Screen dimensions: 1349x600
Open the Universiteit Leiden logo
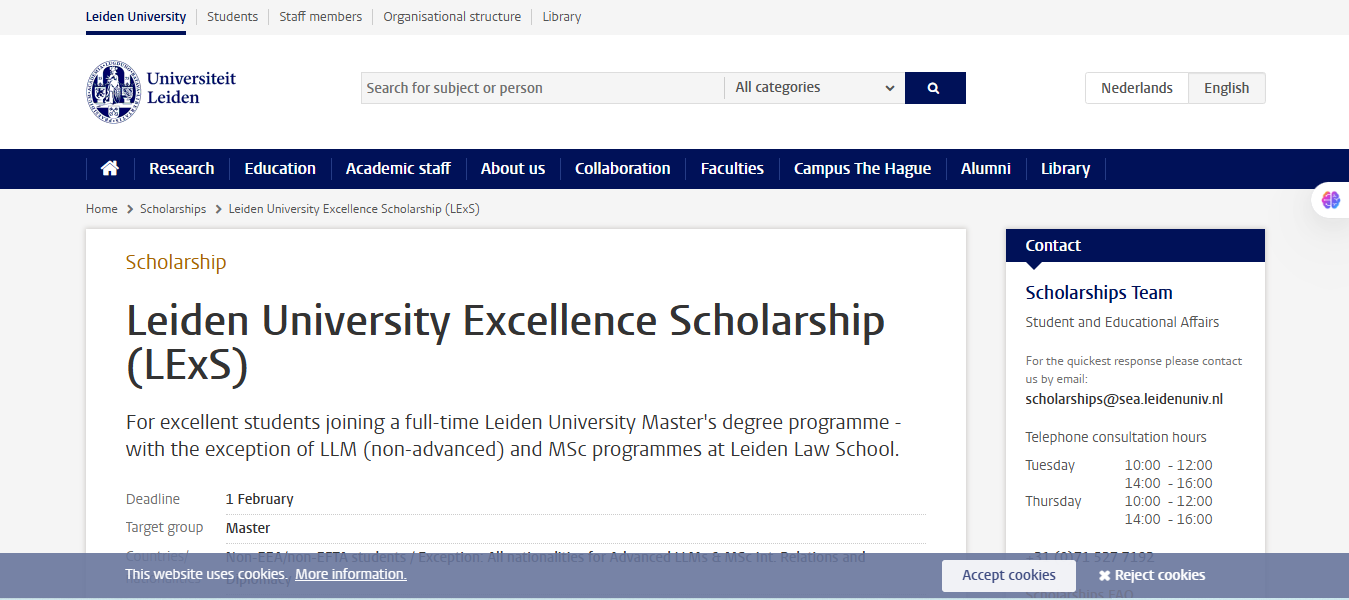(161, 90)
